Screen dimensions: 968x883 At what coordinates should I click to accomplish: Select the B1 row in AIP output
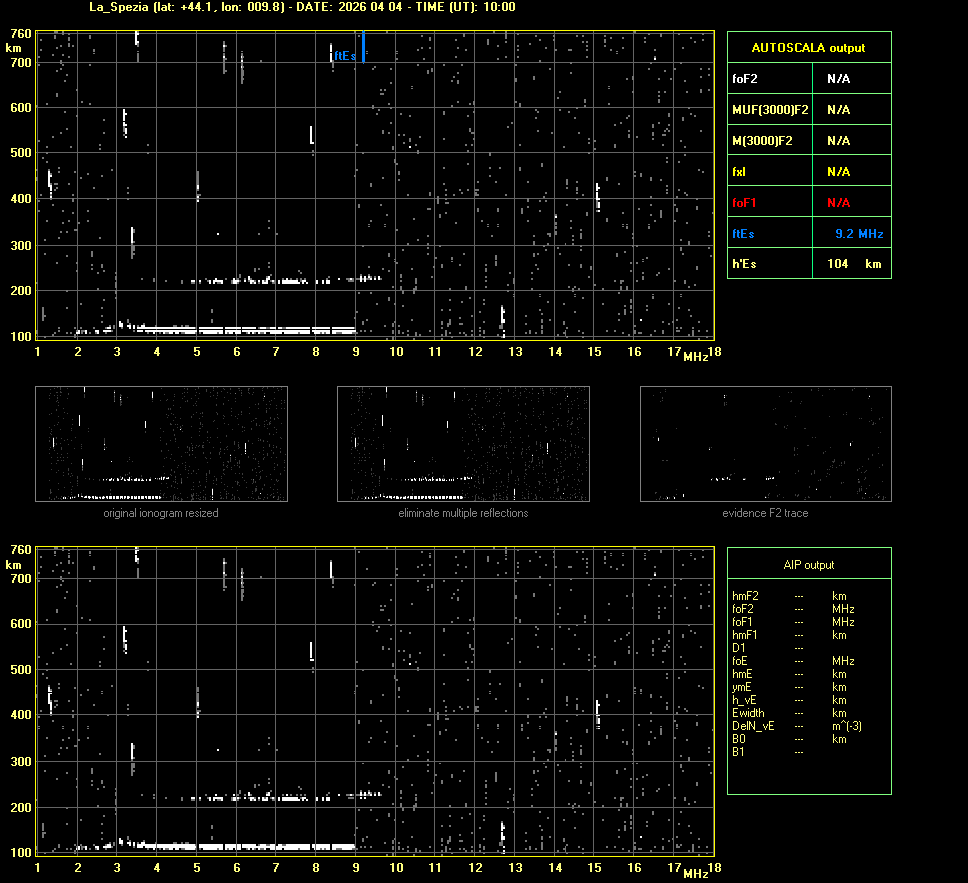pyautogui.click(x=739, y=752)
